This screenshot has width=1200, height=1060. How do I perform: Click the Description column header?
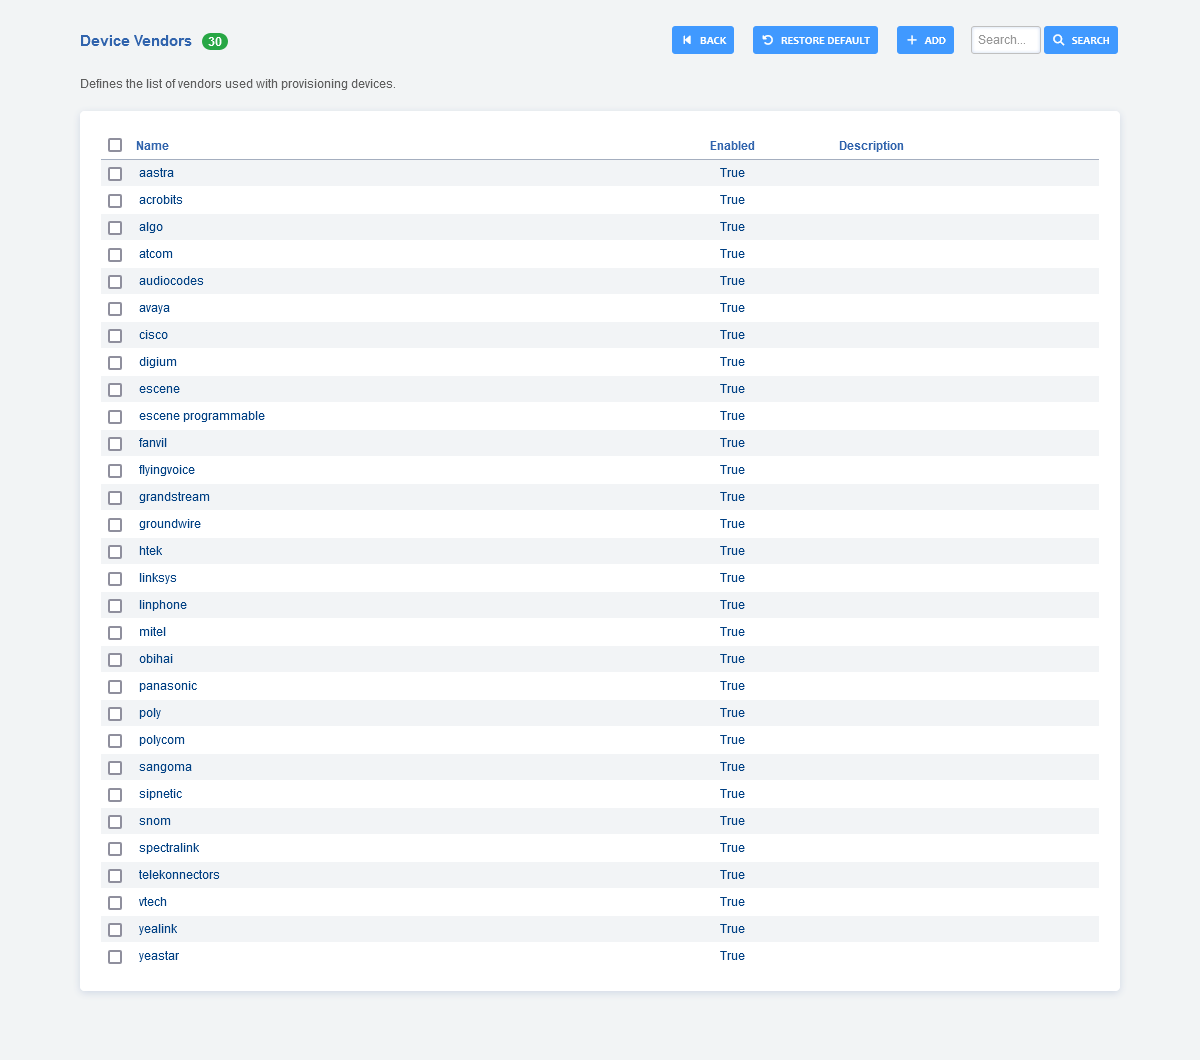pyautogui.click(x=871, y=146)
